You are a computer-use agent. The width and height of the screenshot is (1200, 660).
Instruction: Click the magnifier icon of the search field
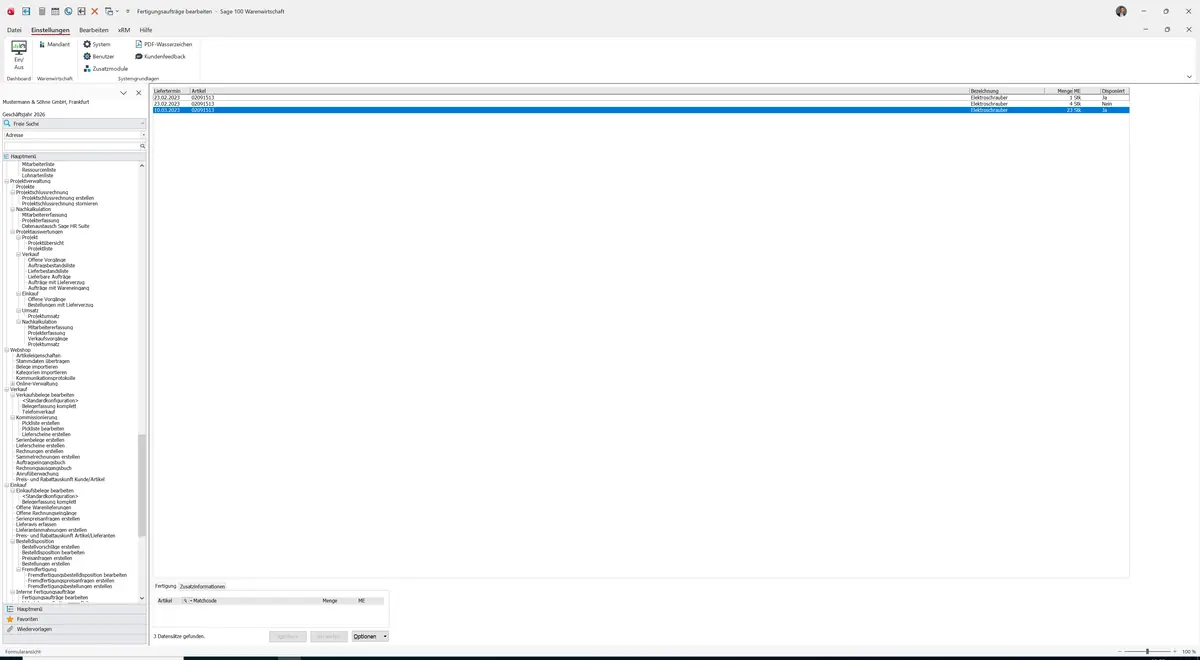[x=143, y=146]
